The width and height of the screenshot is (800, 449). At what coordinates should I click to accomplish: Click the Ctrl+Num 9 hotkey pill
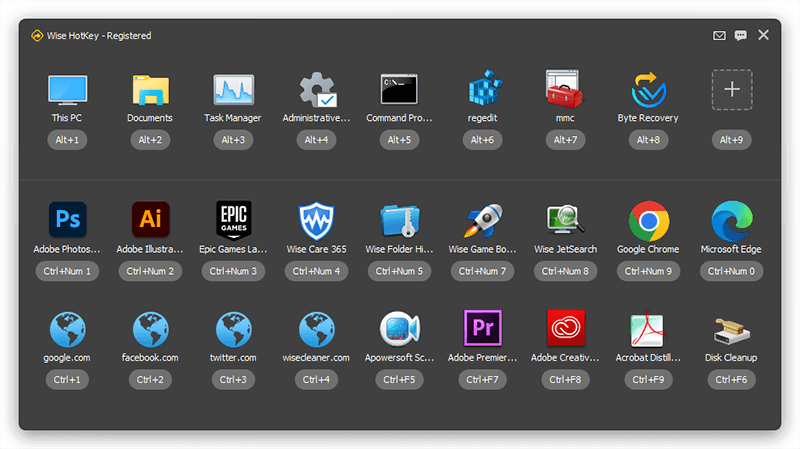click(648, 271)
